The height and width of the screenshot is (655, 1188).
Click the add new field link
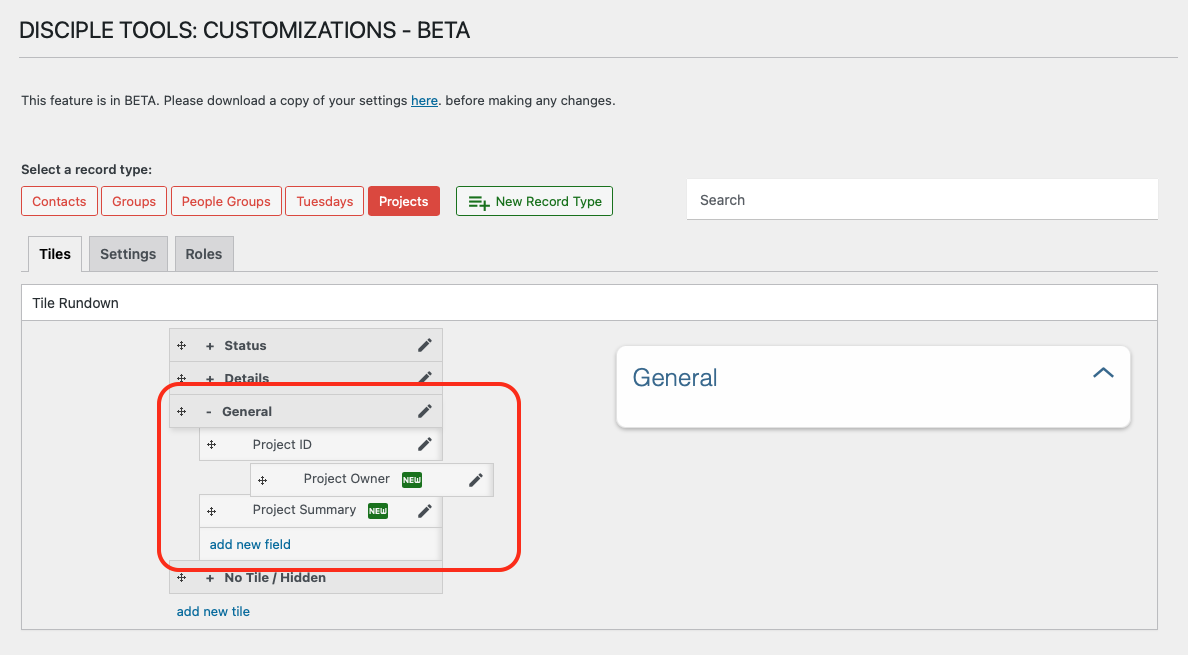point(250,544)
